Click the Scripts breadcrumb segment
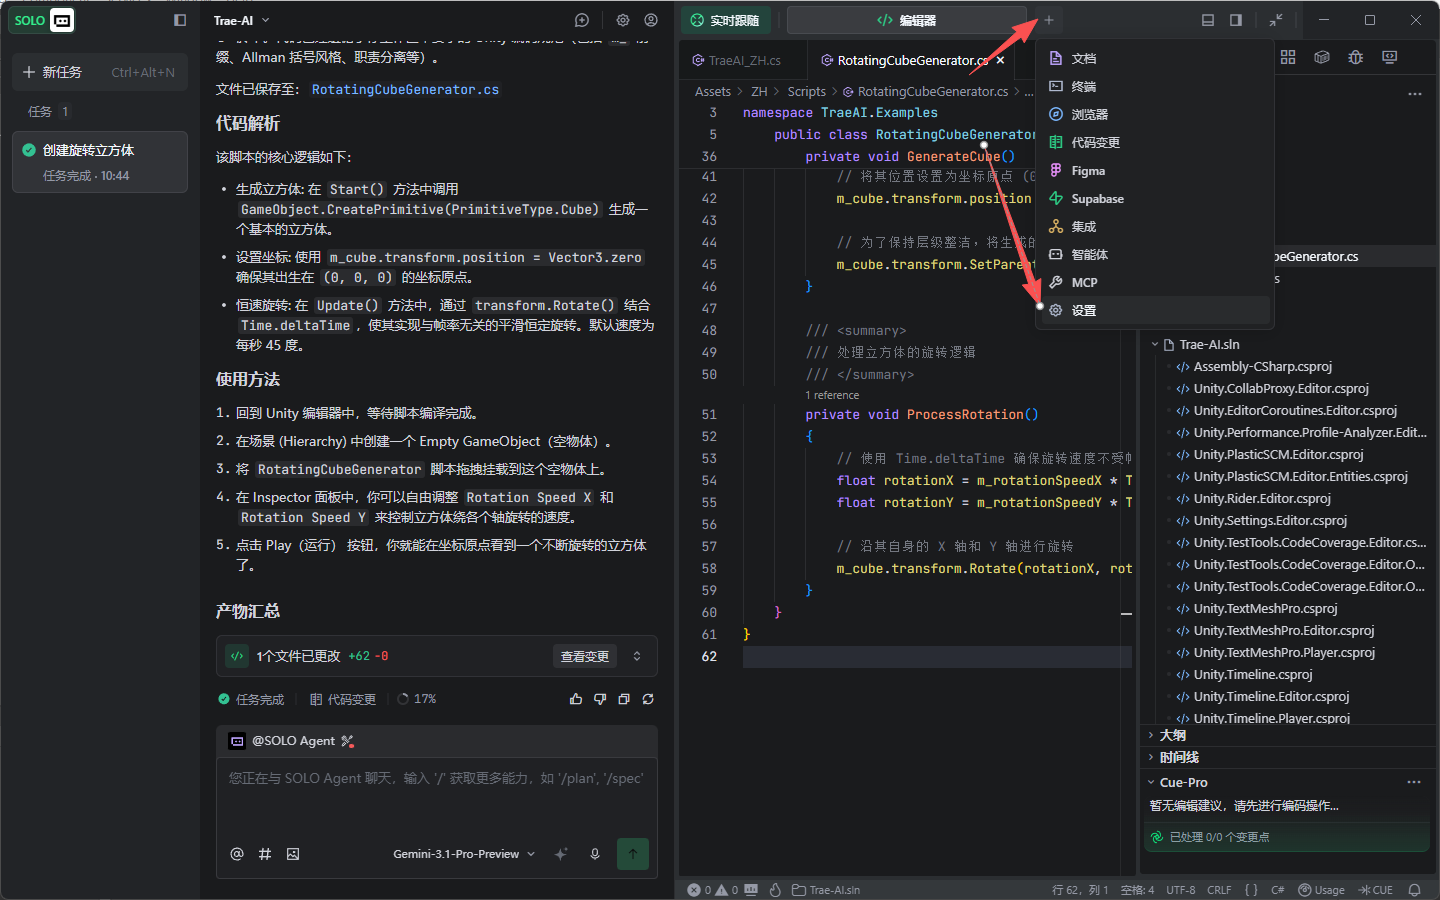 pyautogui.click(x=807, y=92)
